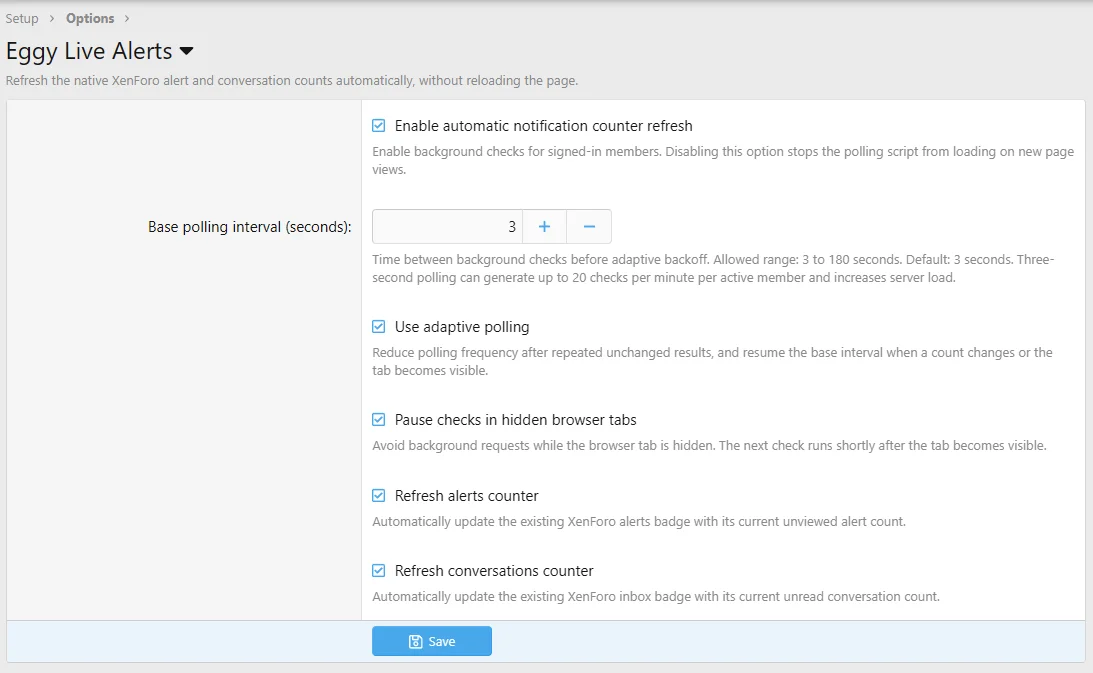Toggle Pause checks in hidden browser tabs
The height and width of the screenshot is (673, 1093).
[x=379, y=419]
